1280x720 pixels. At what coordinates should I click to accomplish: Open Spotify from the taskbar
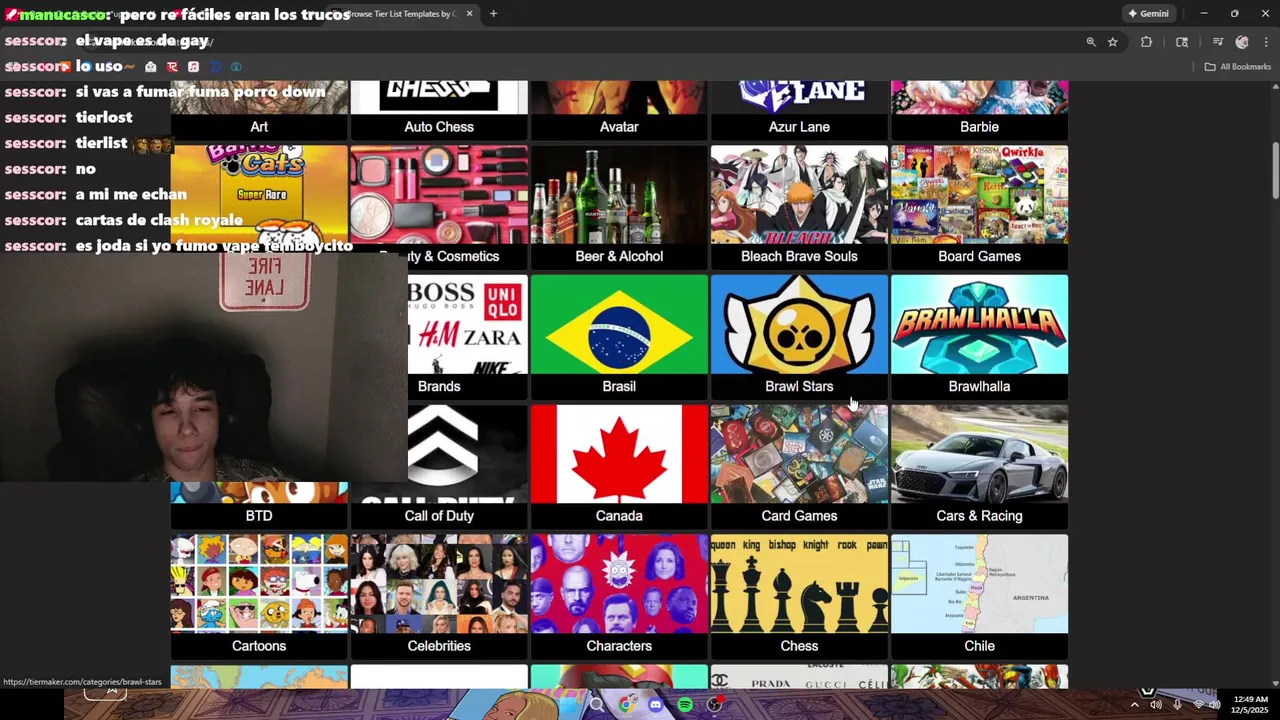pyautogui.click(x=685, y=705)
